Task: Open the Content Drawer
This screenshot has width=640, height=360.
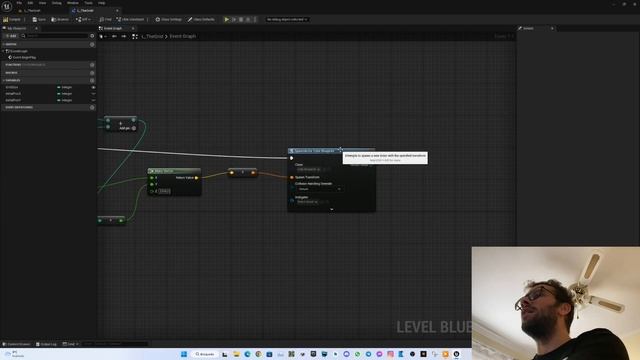Action: point(16,344)
